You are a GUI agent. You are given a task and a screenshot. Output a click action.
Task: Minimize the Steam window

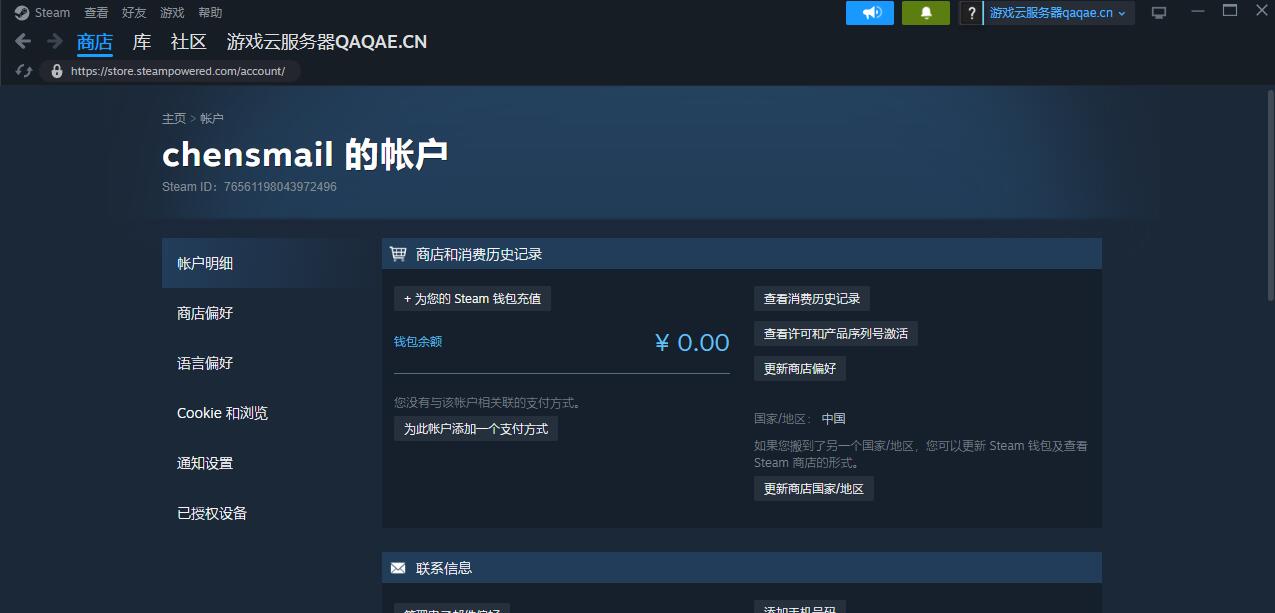[x=1198, y=11]
